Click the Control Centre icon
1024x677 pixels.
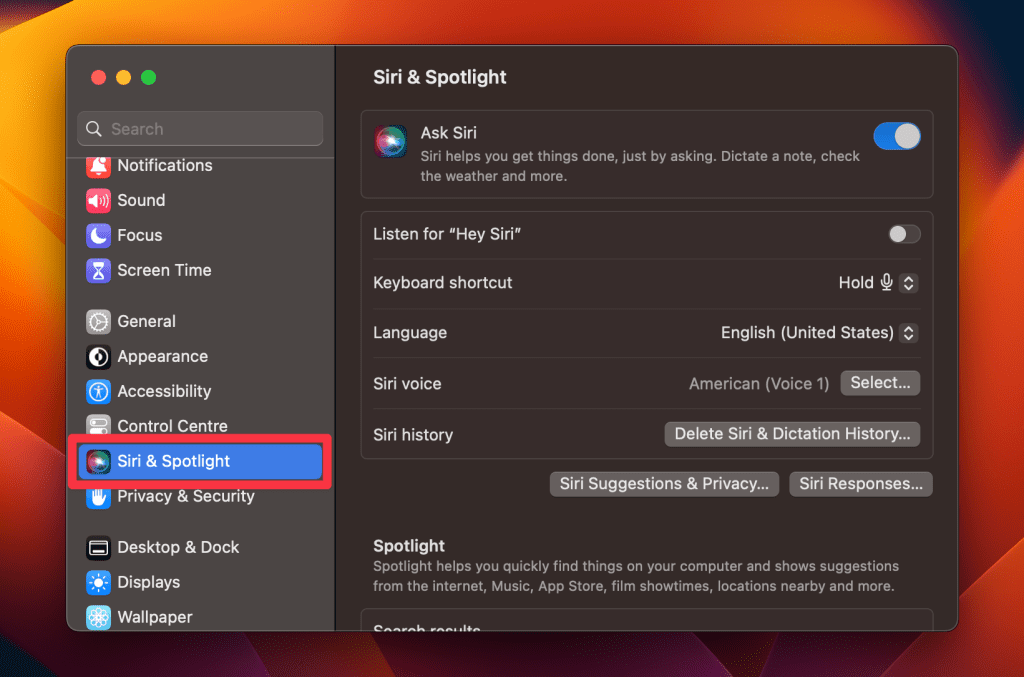(98, 427)
